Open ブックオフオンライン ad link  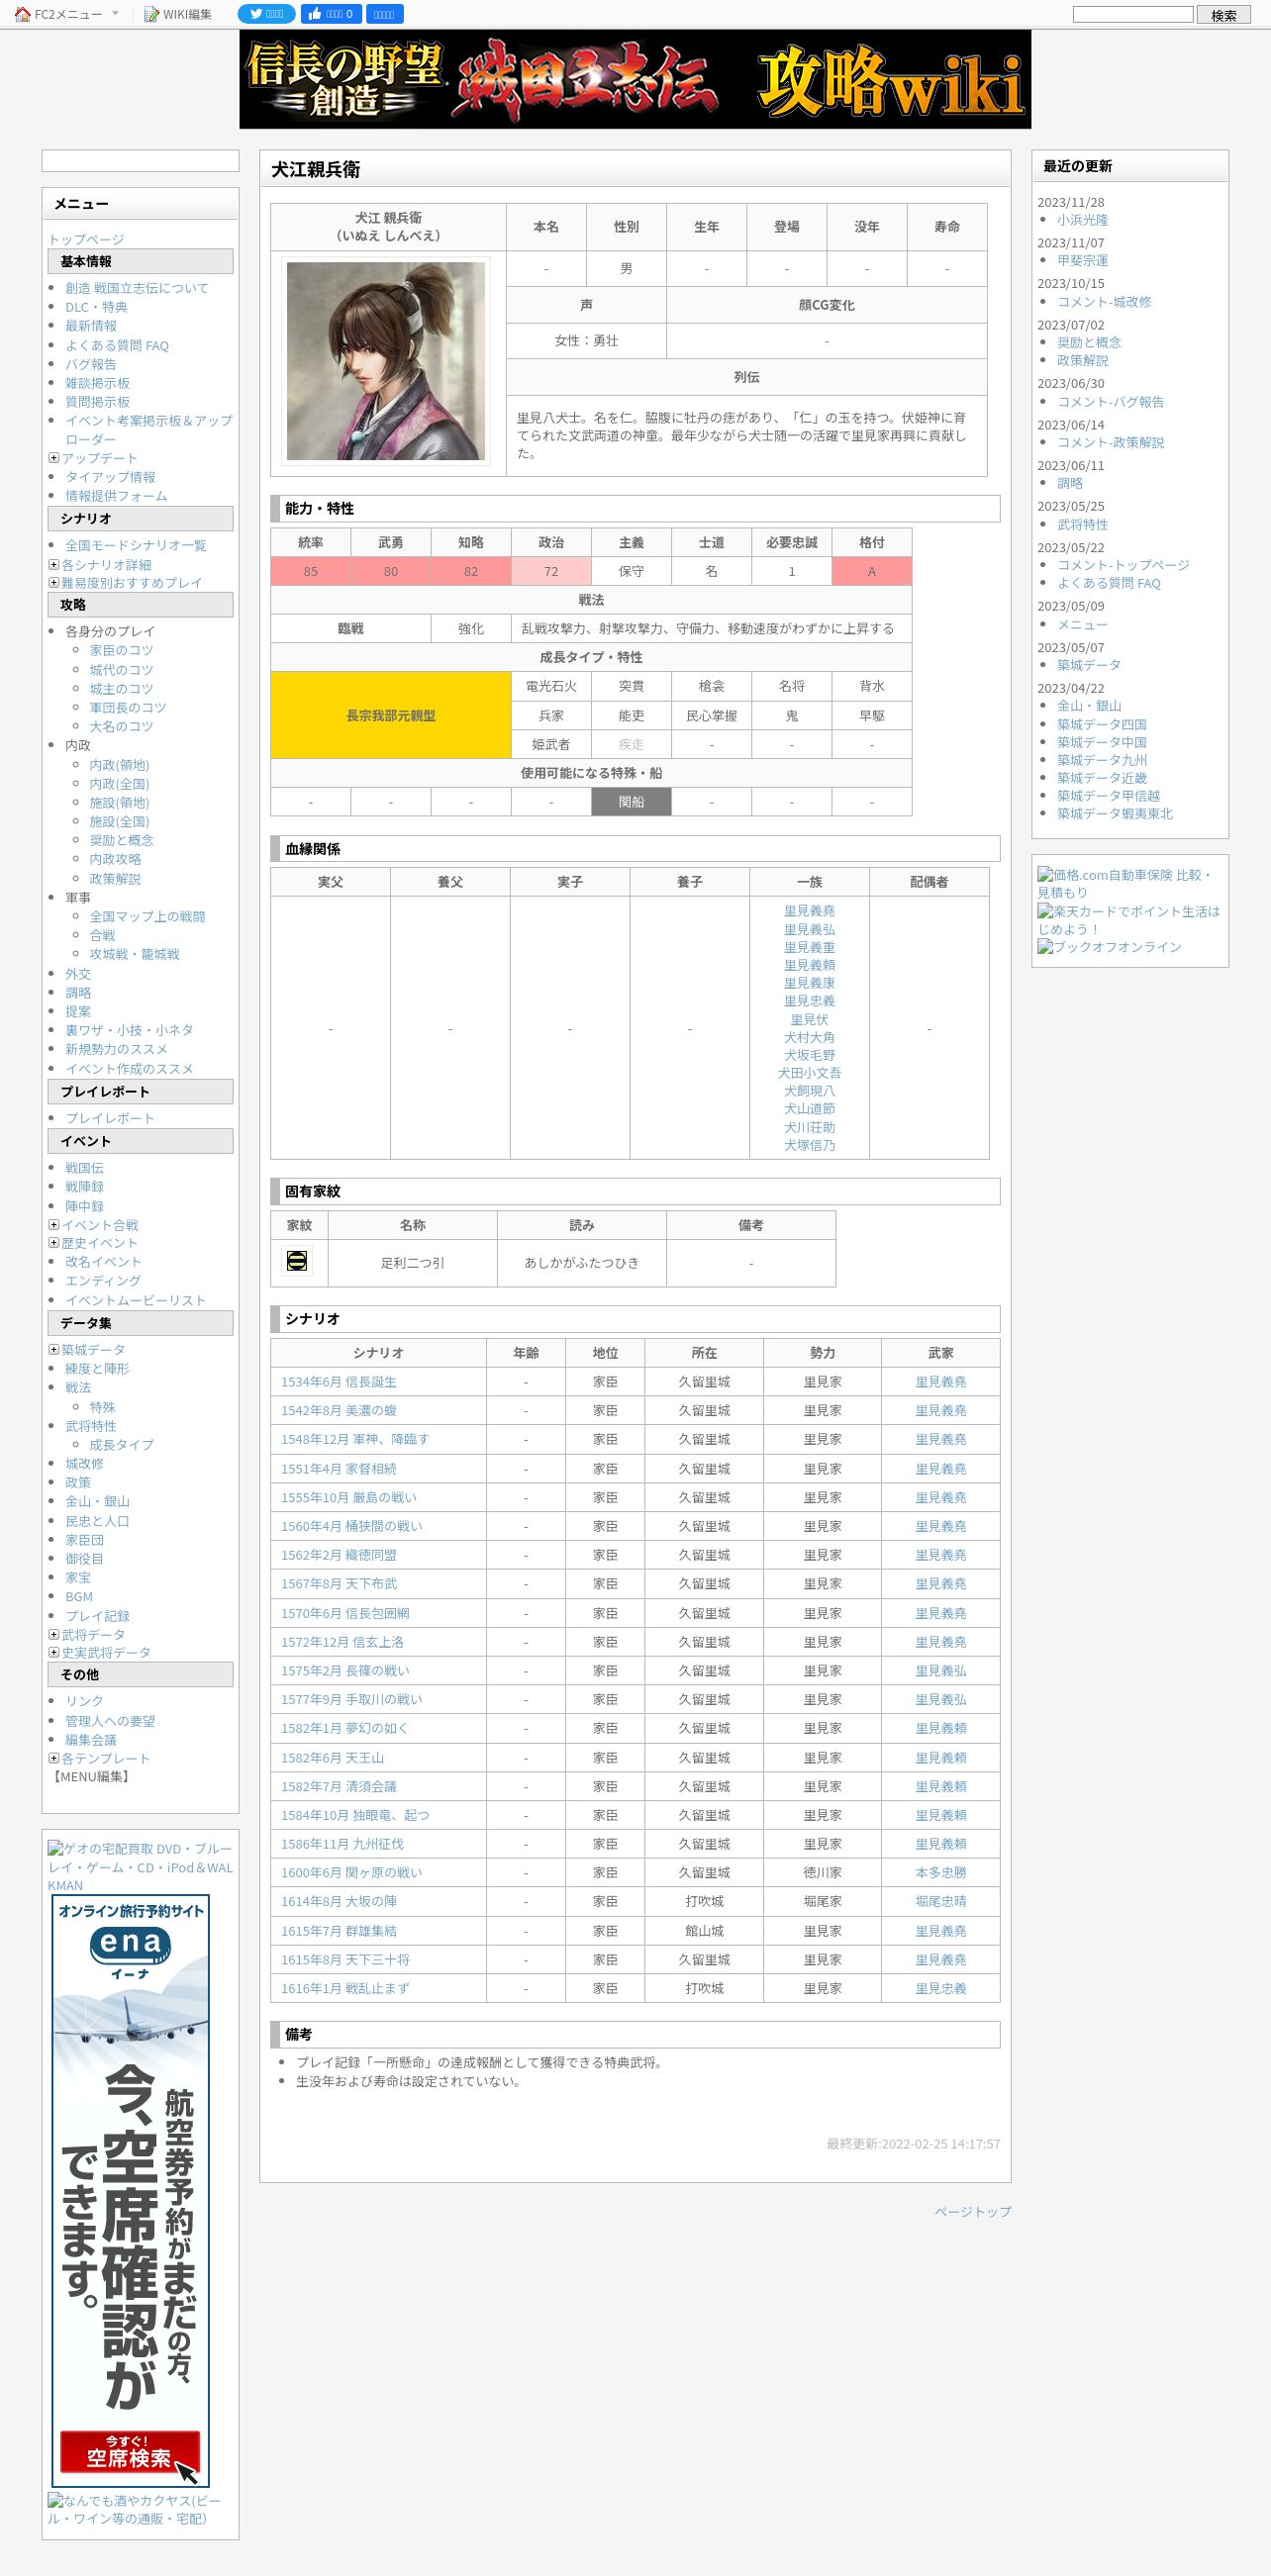(x=1109, y=946)
